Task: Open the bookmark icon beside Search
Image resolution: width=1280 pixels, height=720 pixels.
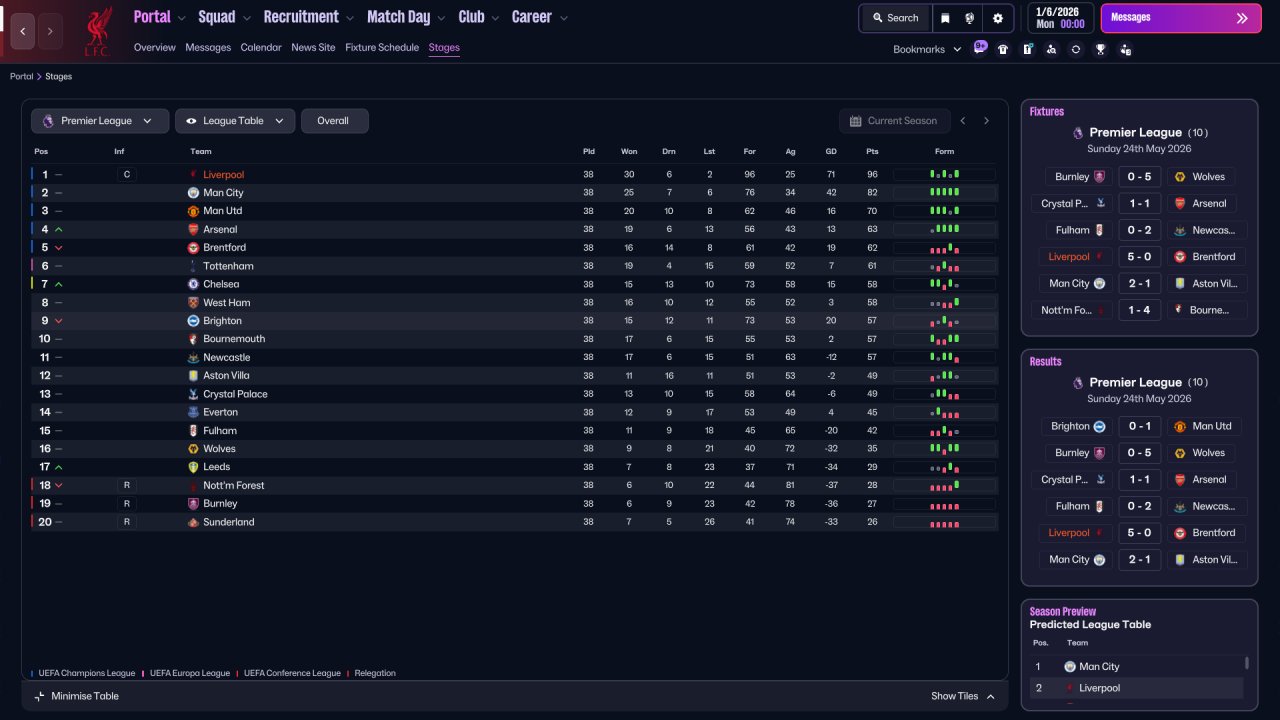Action: [x=945, y=18]
